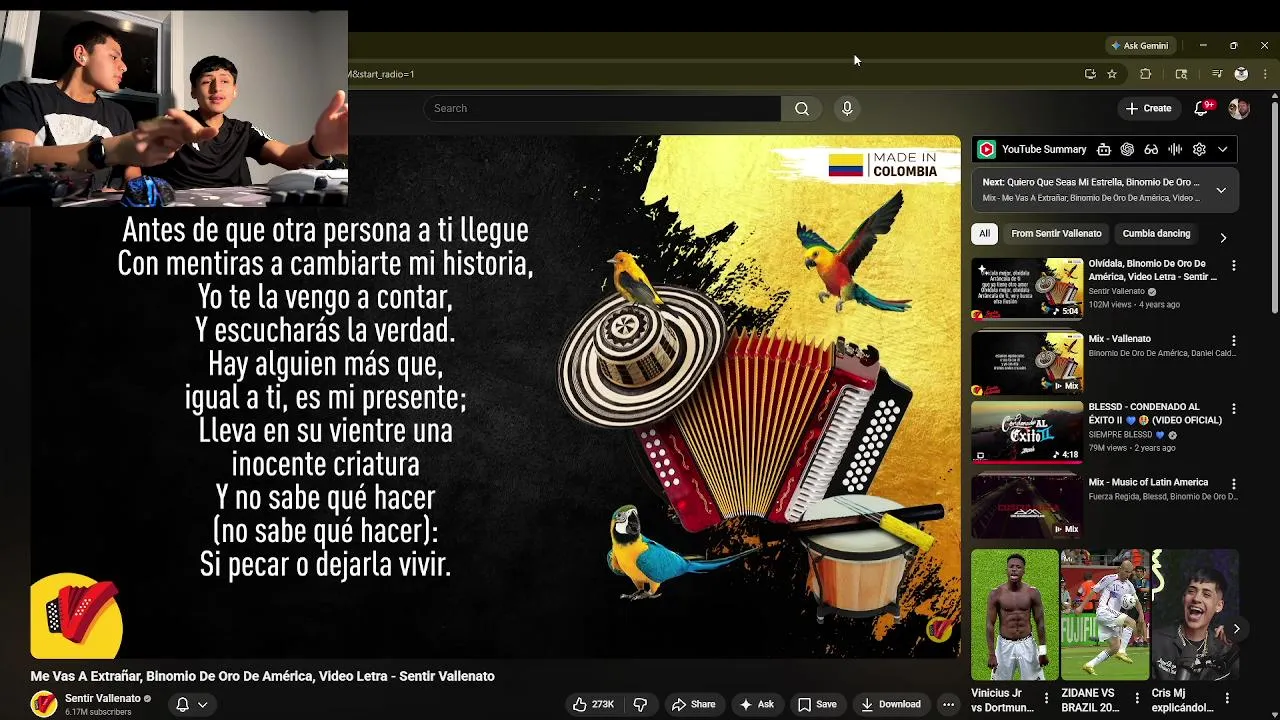Open more actions three-dot button under video
Screen dimensions: 1280x720
(x=948, y=704)
